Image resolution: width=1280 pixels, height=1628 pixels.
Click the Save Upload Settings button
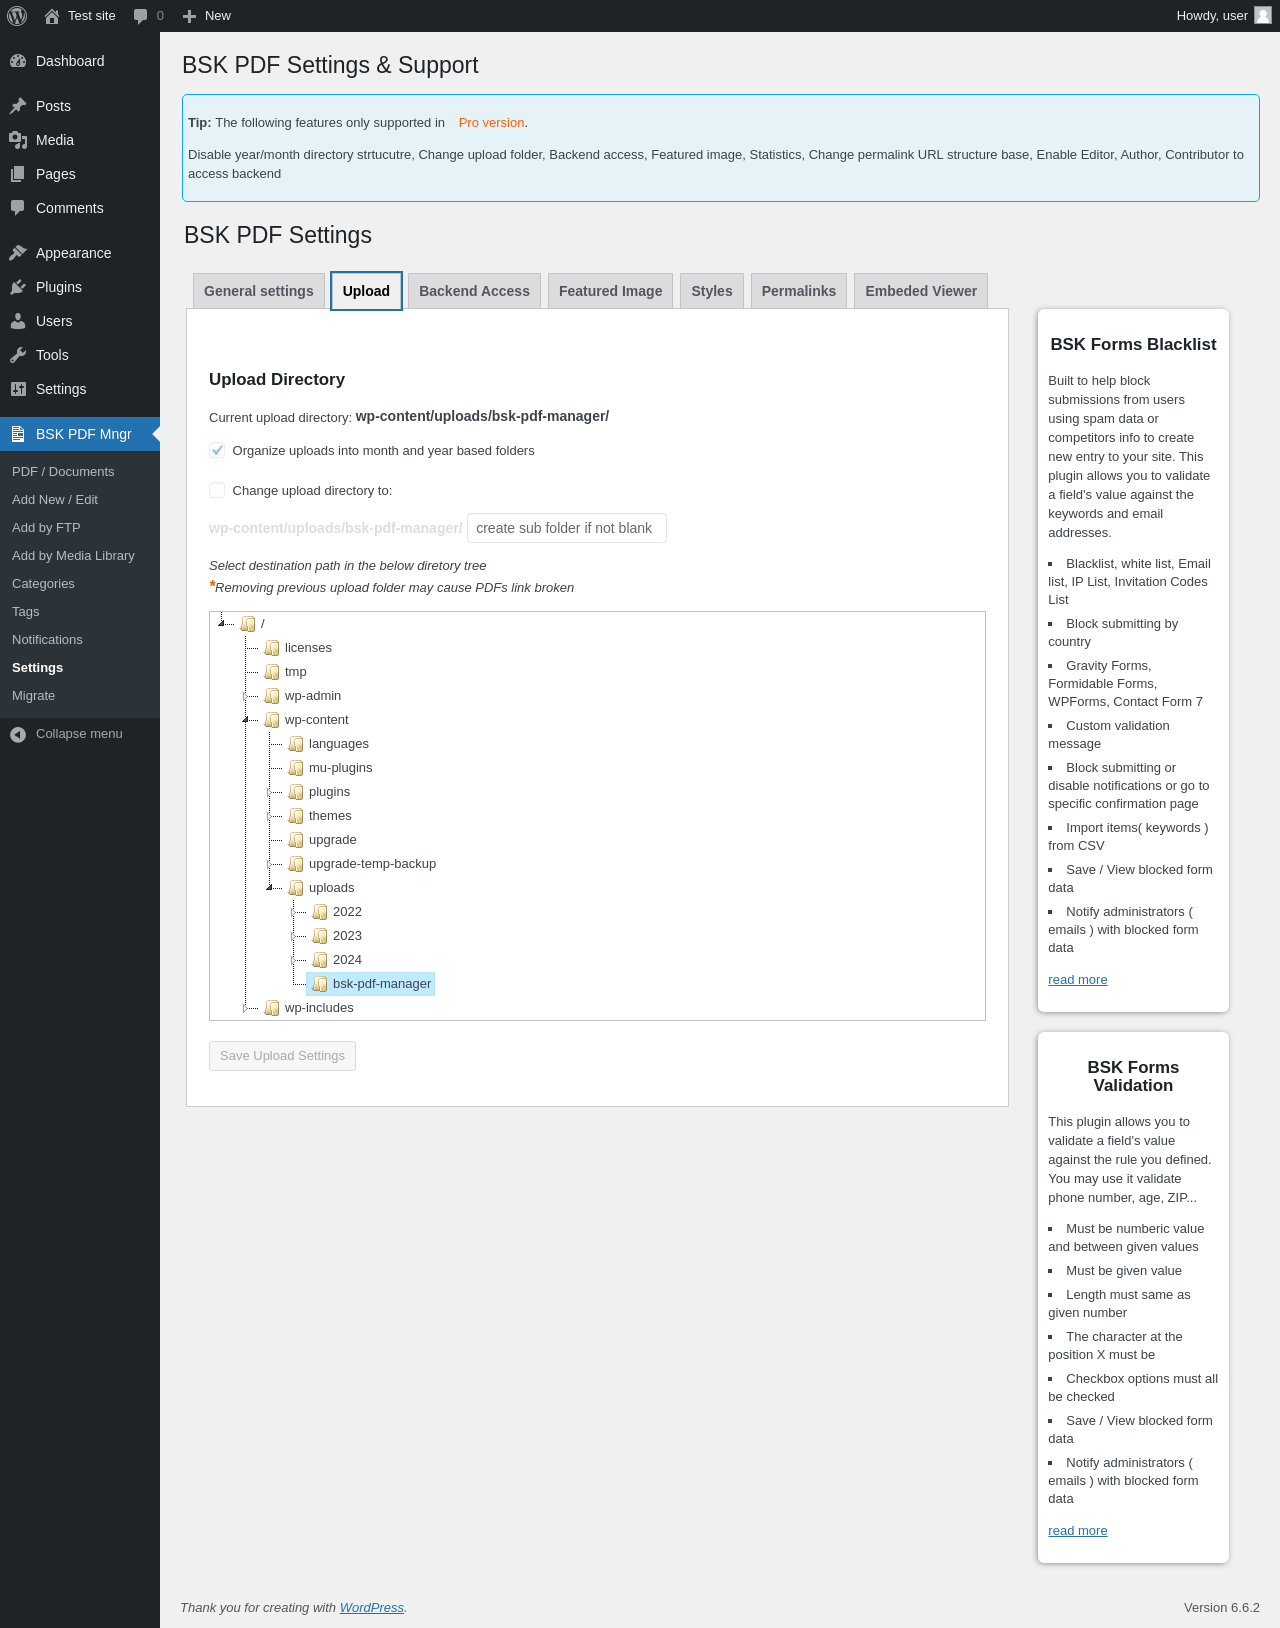[282, 1056]
